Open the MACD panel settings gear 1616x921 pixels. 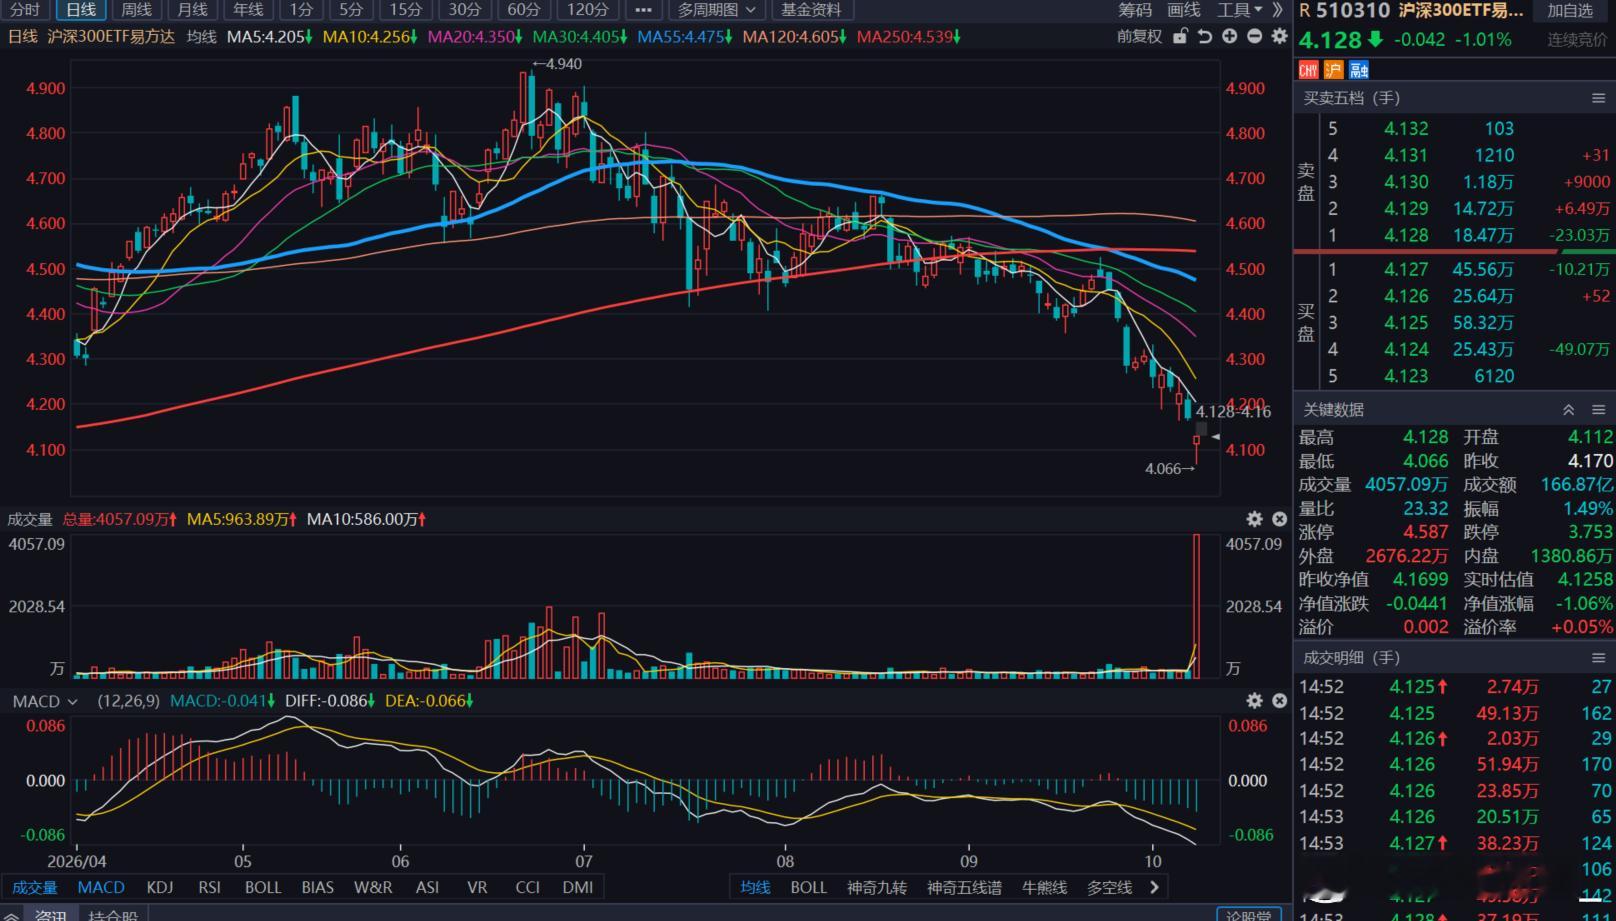1254,701
